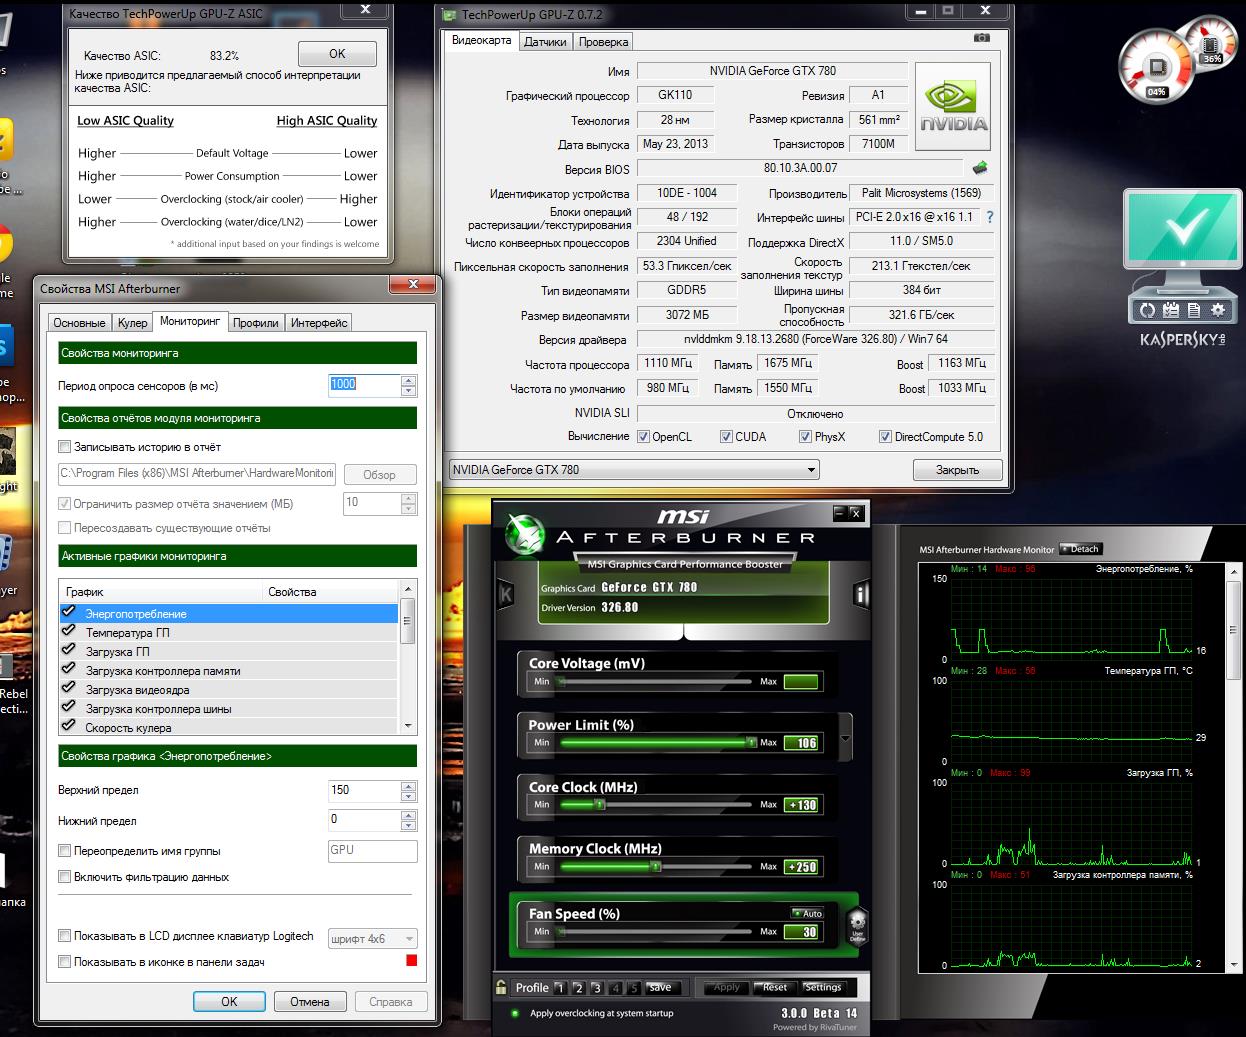The width and height of the screenshot is (1246, 1037).
Task: Click the BIOS save chip icon
Action: tap(980, 168)
